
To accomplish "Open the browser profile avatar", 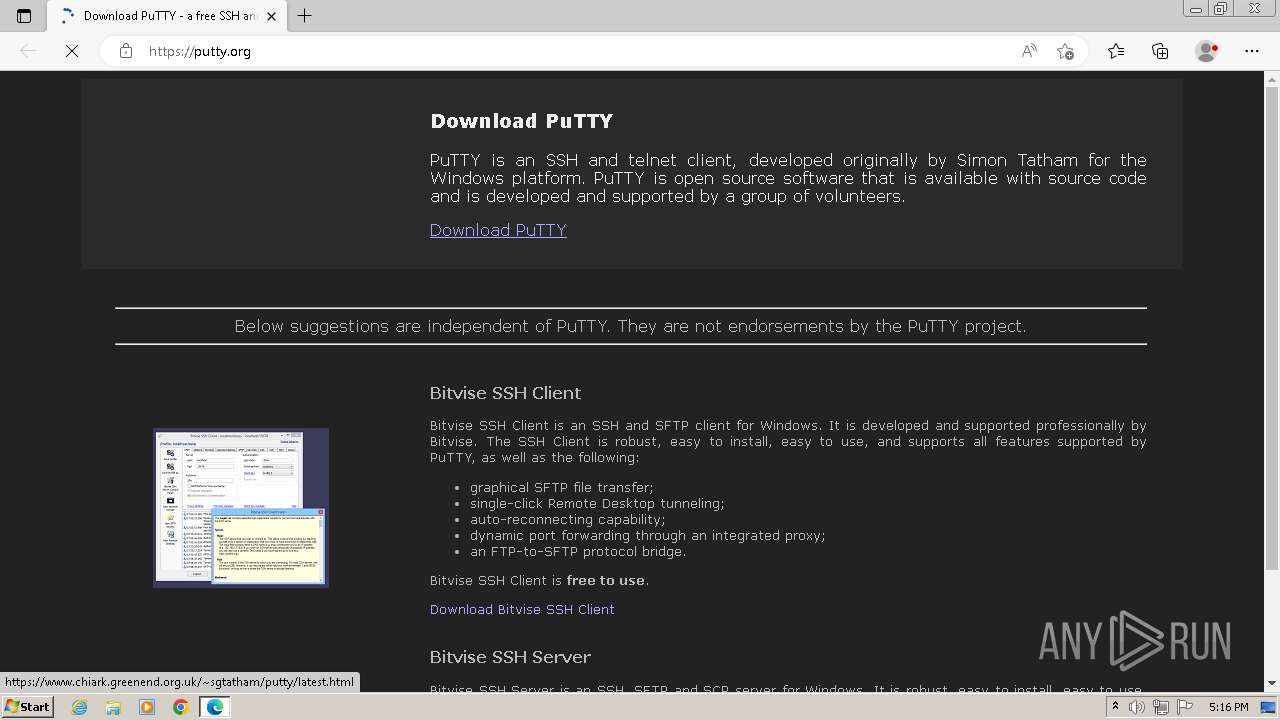I will click(x=1207, y=51).
